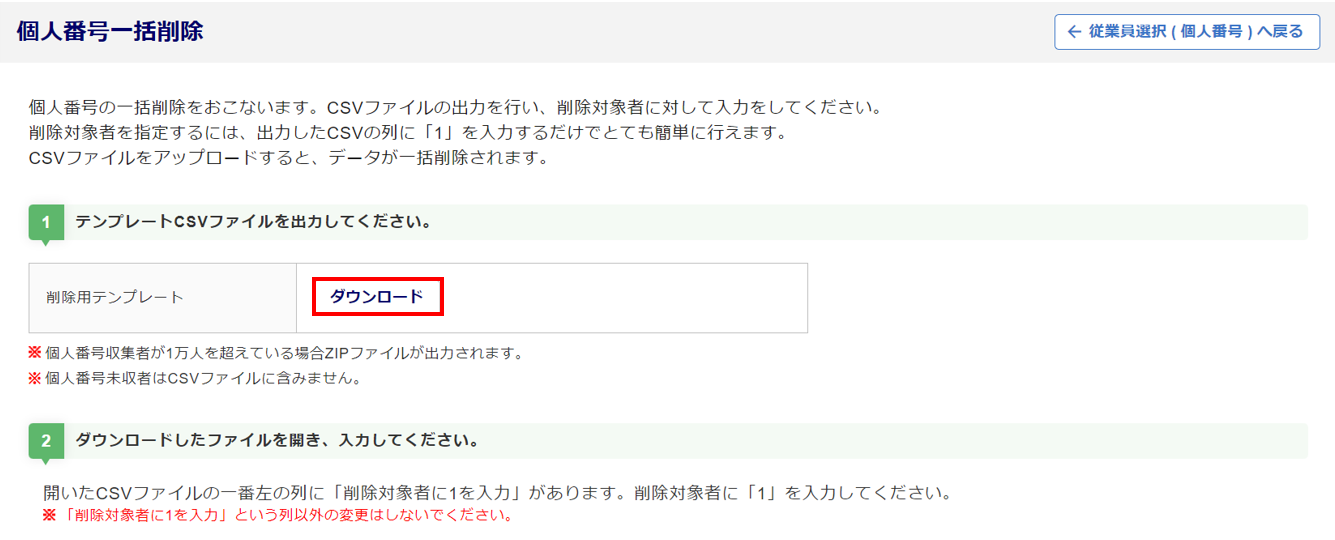Click the テンプレートCSVファイルを出力してください heading
The image size is (1335, 540).
pyautogui.click(x=253, y=222)
